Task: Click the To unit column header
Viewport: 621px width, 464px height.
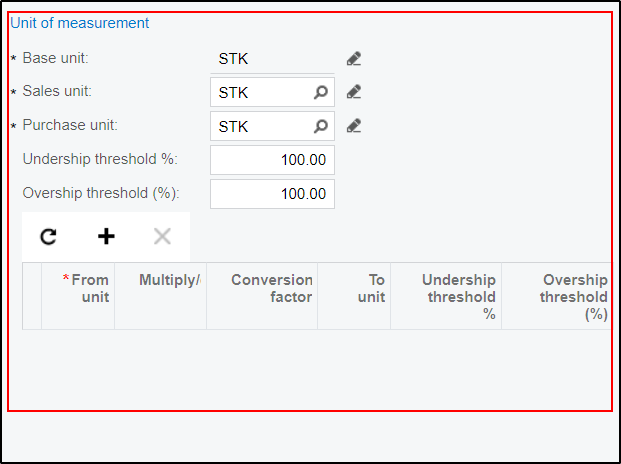Action: [x=370, y=289]
